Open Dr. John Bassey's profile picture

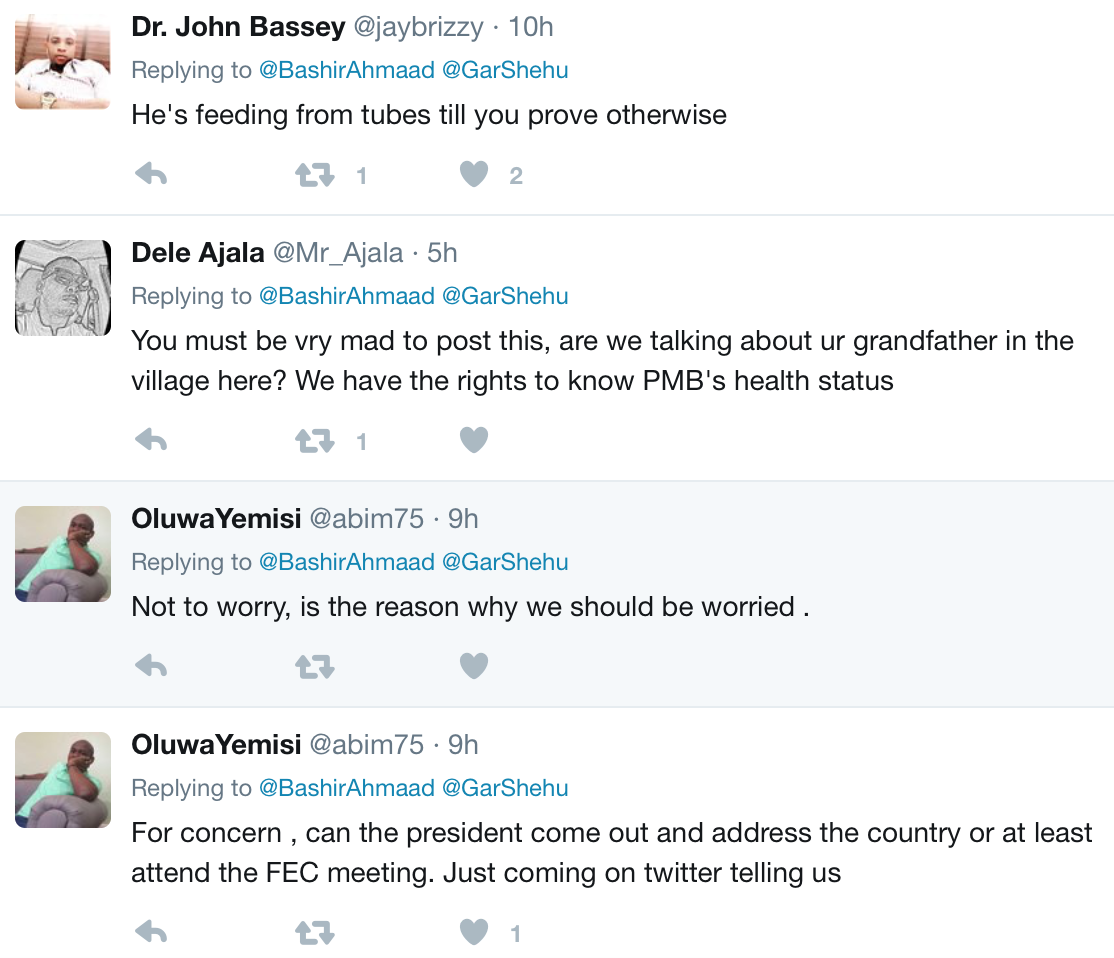click(x=62, y=62)
